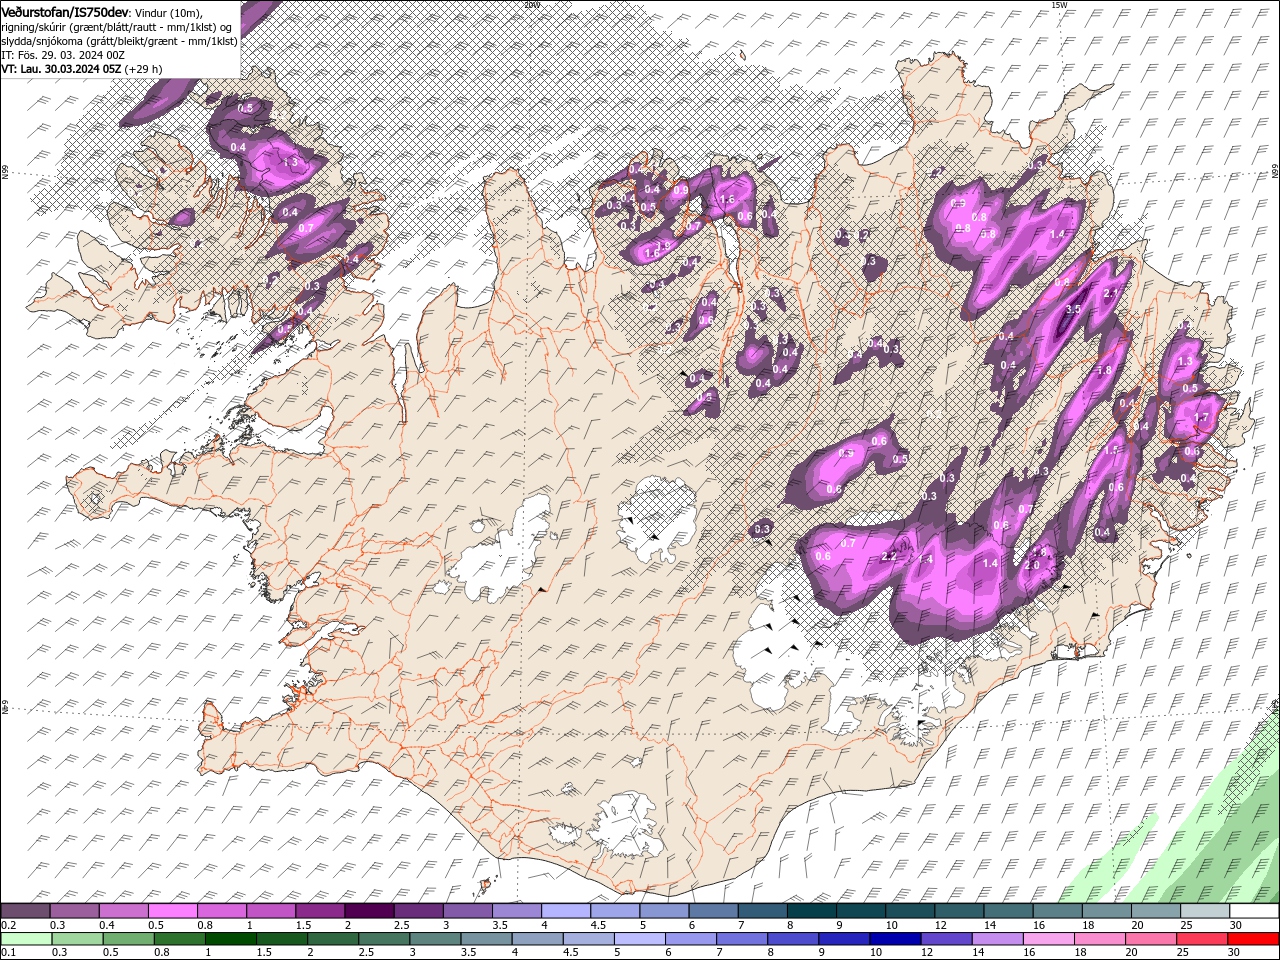Select the upper legend swatch labeled 18
The image size is (1280, 960).
pos(1106,911)
